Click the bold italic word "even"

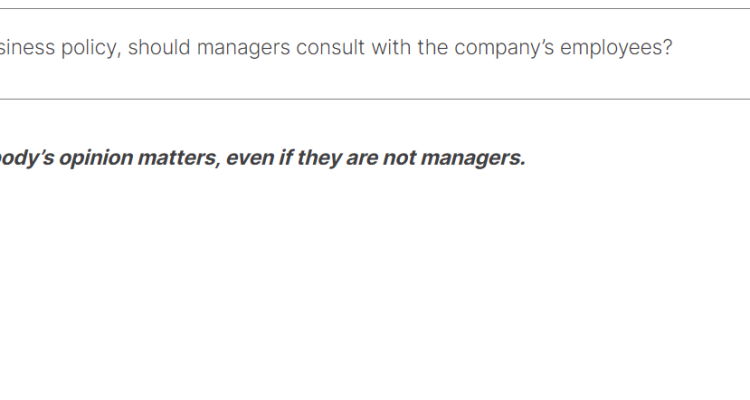click(250, 158)
